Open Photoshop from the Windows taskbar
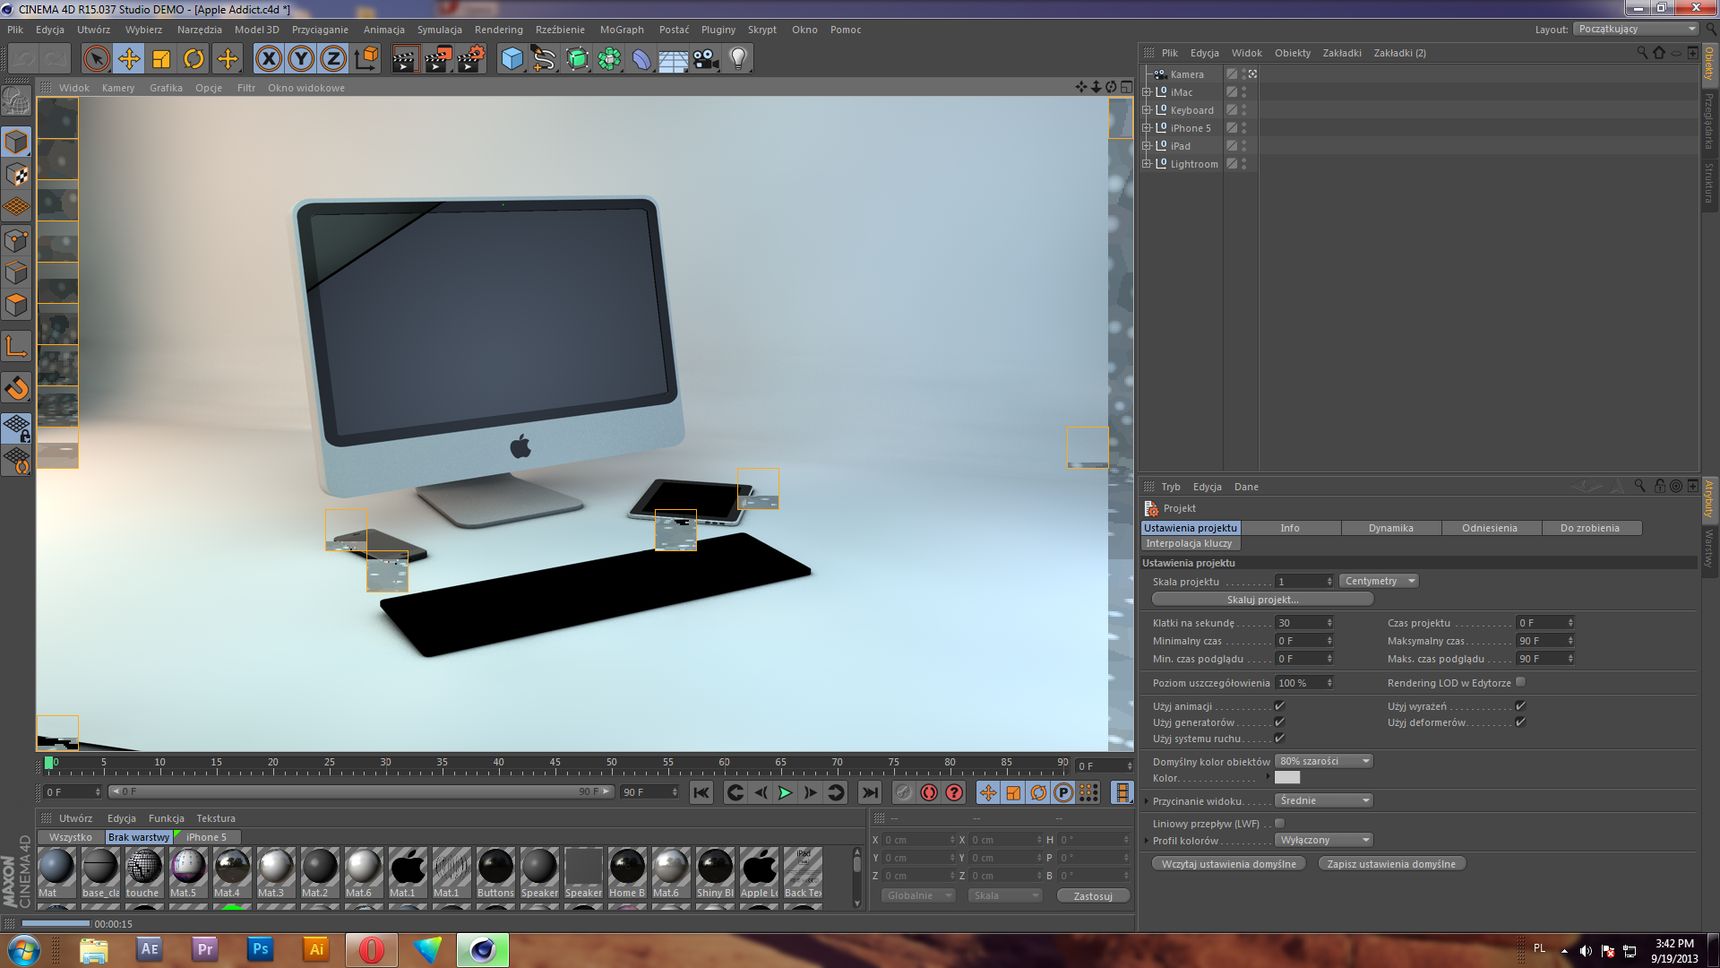Viewport: 1720px width, 968px height. pyautogui.click(x=260, y=949)
